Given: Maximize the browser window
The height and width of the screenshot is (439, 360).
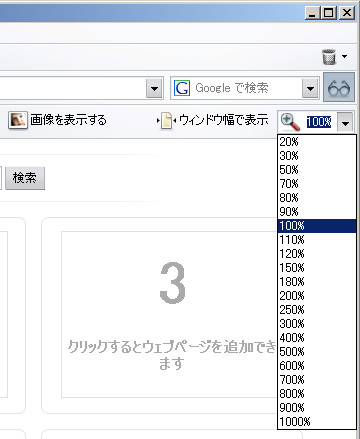Looking at the screenshot, I should [329, 13].
